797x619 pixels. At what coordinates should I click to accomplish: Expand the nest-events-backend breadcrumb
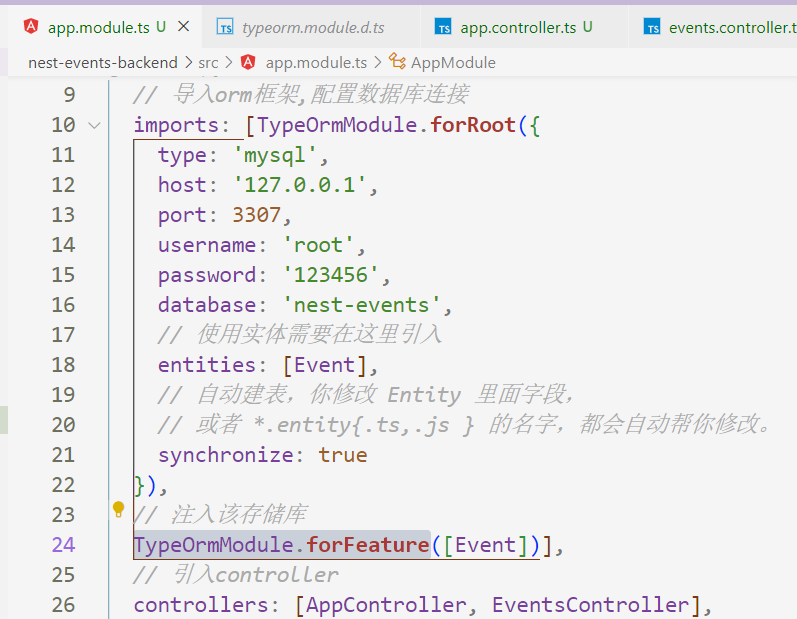pyautogui.click(x=102, y=62)
